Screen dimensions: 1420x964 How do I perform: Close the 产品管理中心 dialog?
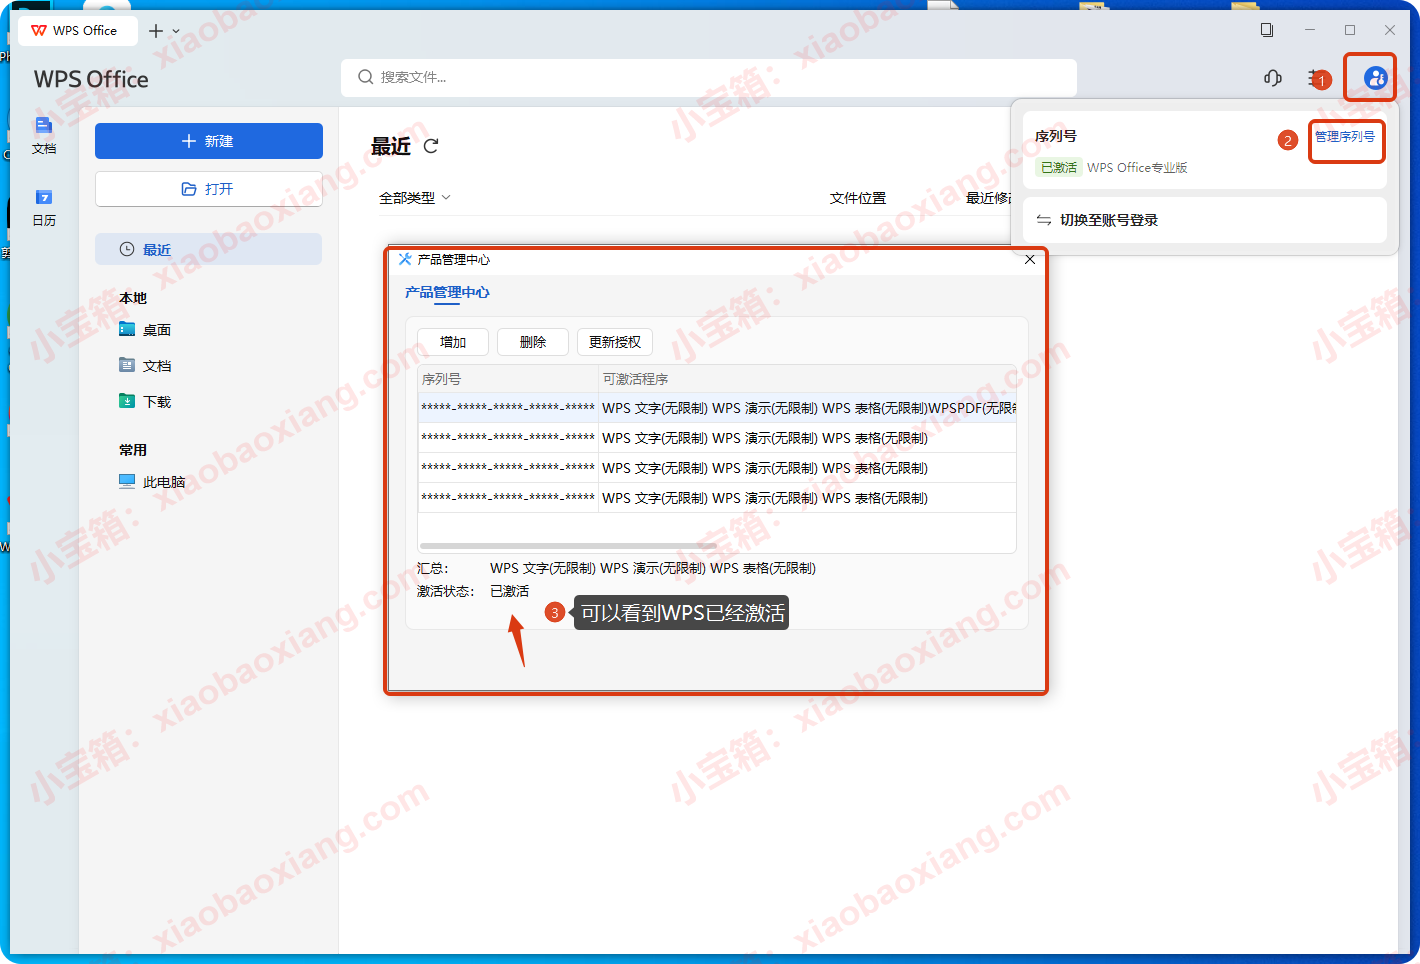click(x=1030, y=259)
